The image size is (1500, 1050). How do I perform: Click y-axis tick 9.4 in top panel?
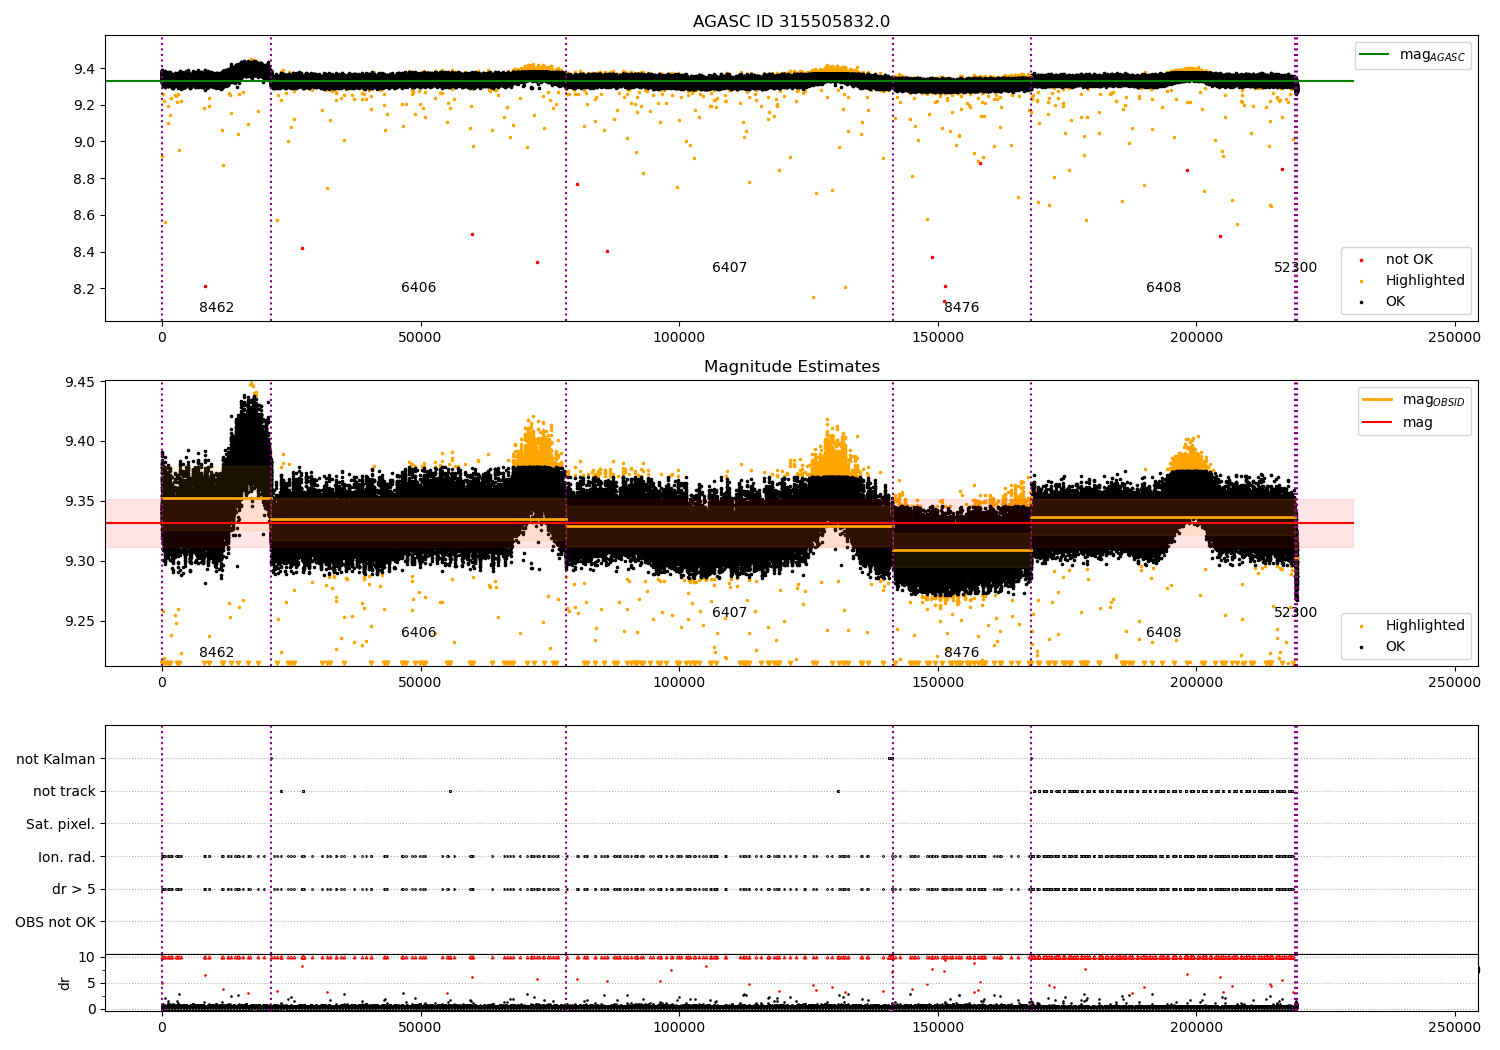pos(84,69)
